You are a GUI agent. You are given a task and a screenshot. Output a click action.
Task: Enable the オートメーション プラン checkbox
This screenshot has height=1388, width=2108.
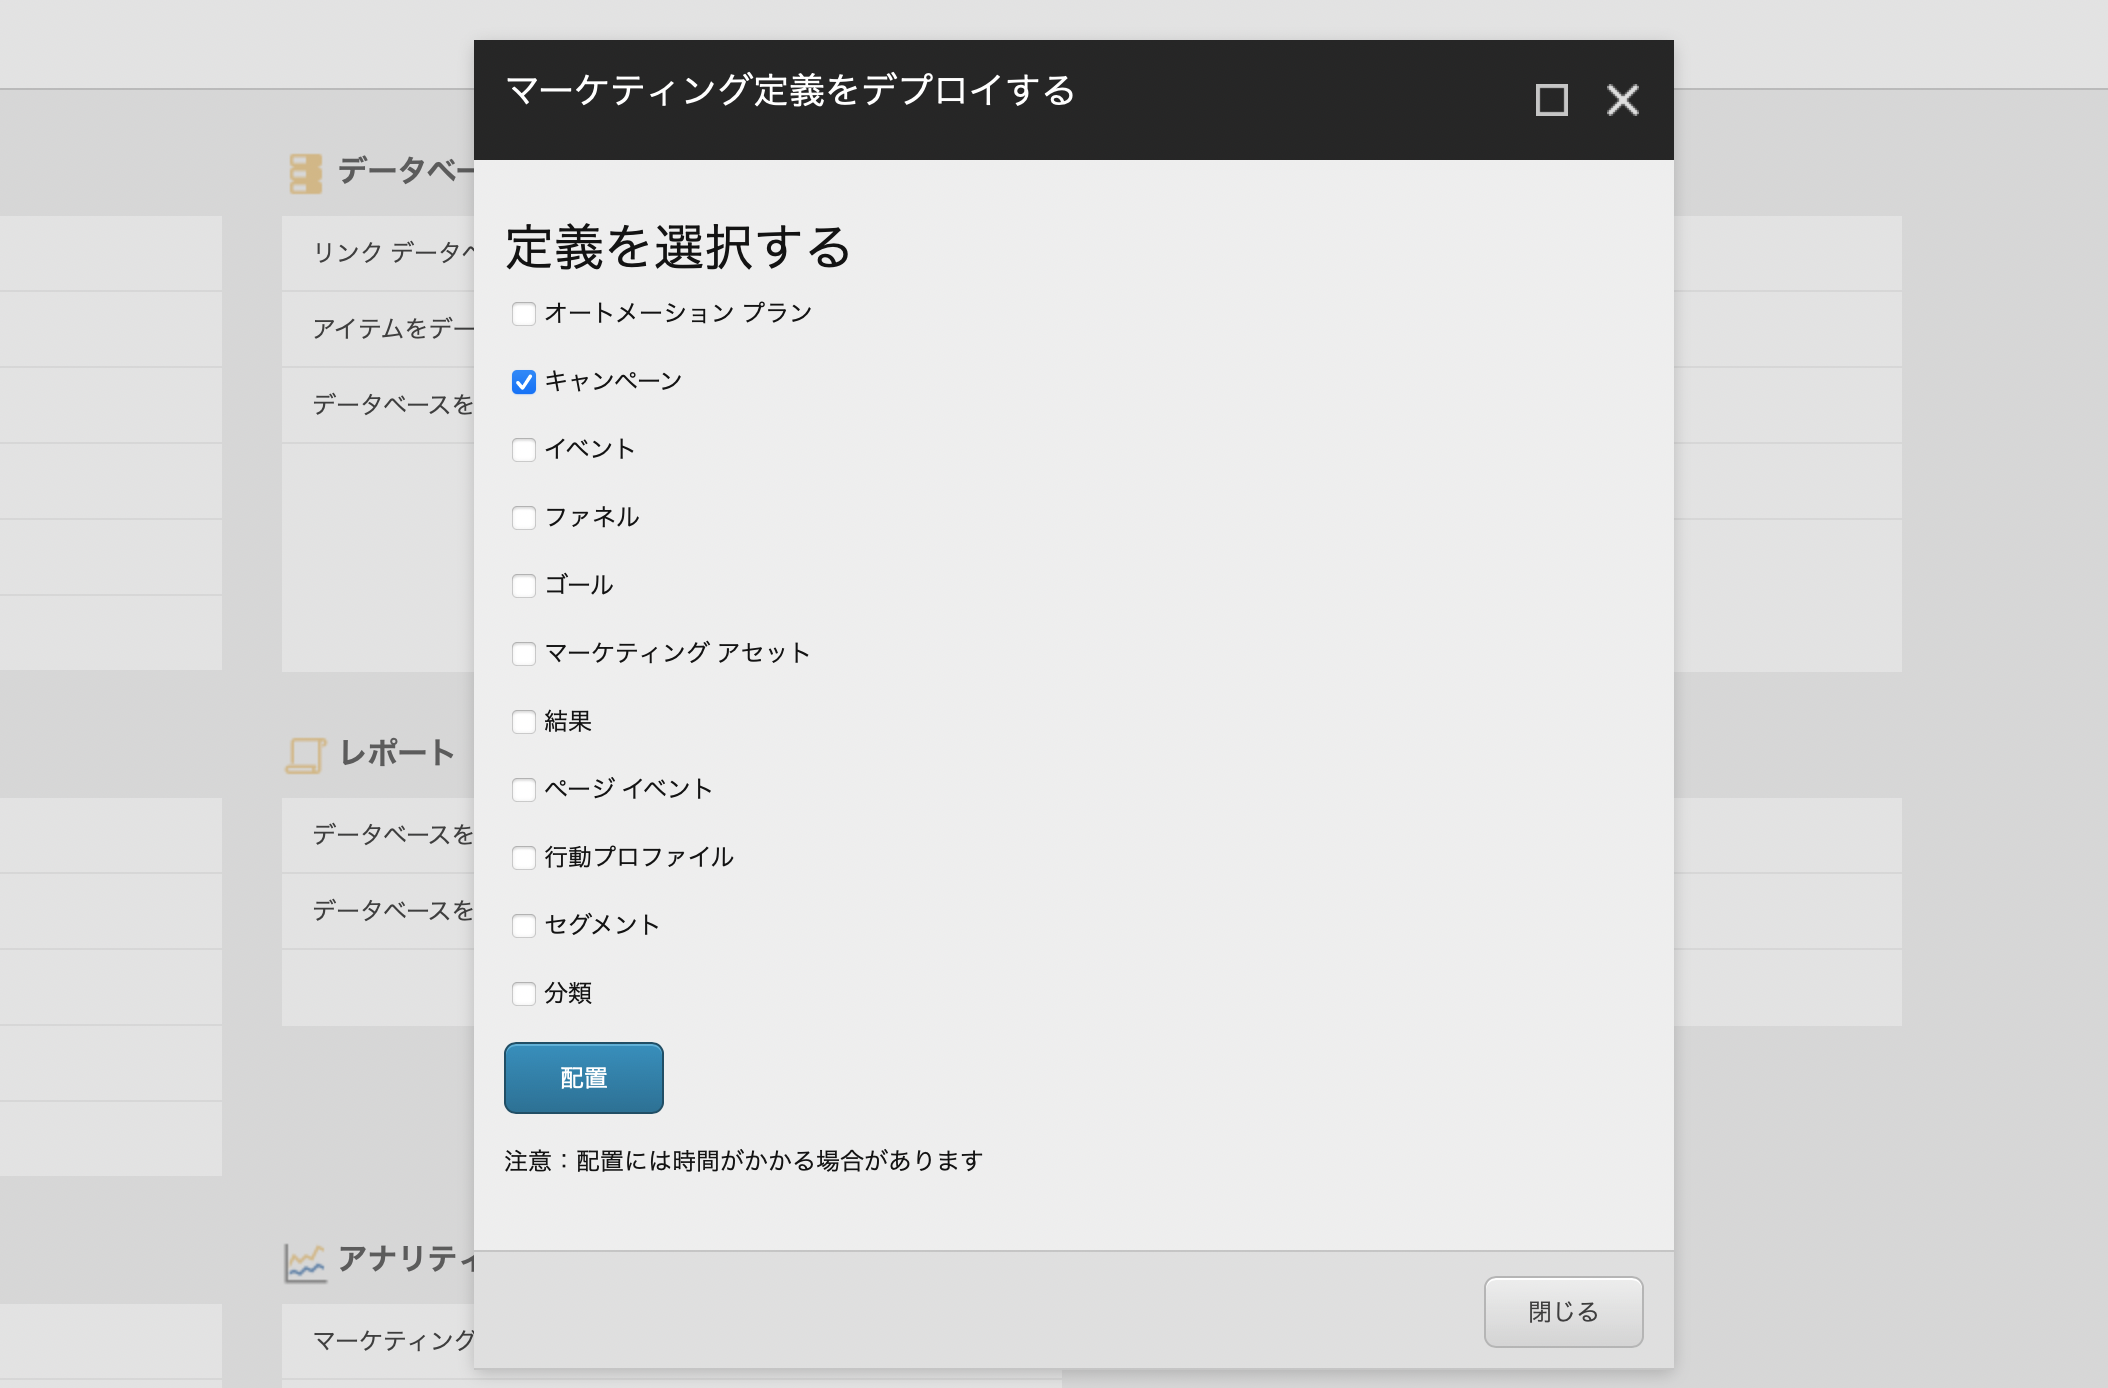coord(524,314)
